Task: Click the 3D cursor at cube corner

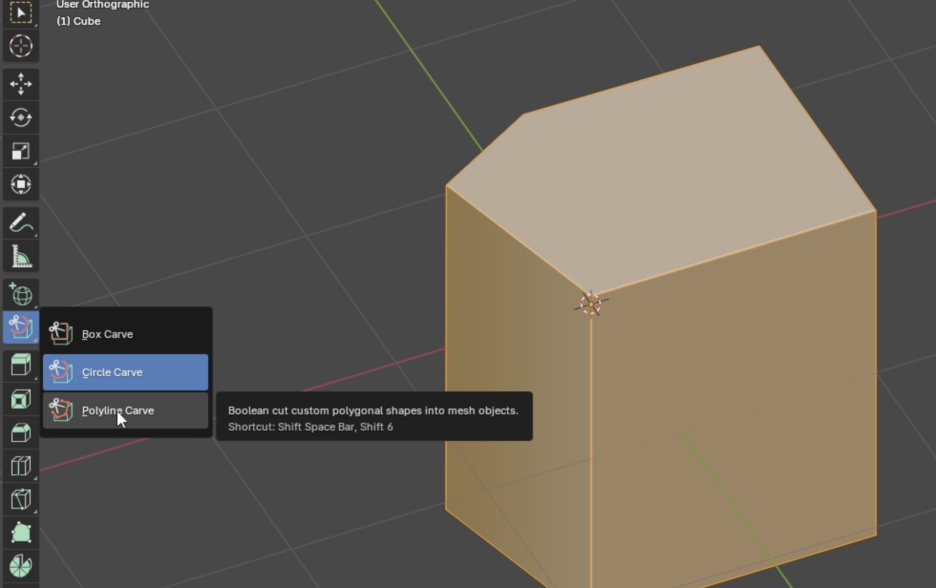Action: coord(591,304)
